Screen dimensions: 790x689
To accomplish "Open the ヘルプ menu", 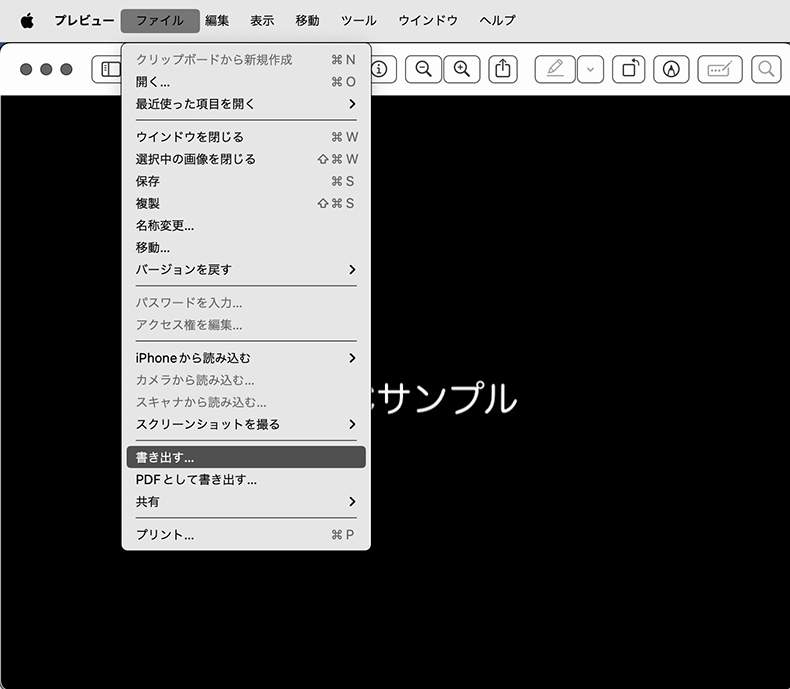I will (498, 21).
